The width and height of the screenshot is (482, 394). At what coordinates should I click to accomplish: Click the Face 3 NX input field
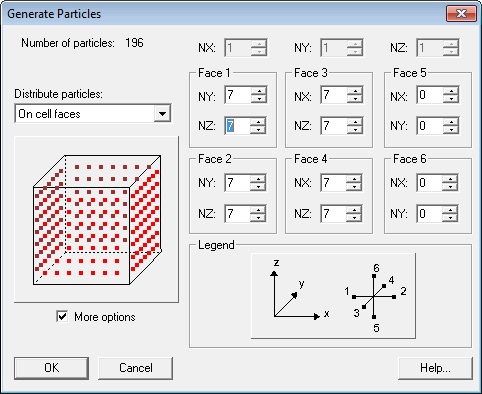click(334, 95)
